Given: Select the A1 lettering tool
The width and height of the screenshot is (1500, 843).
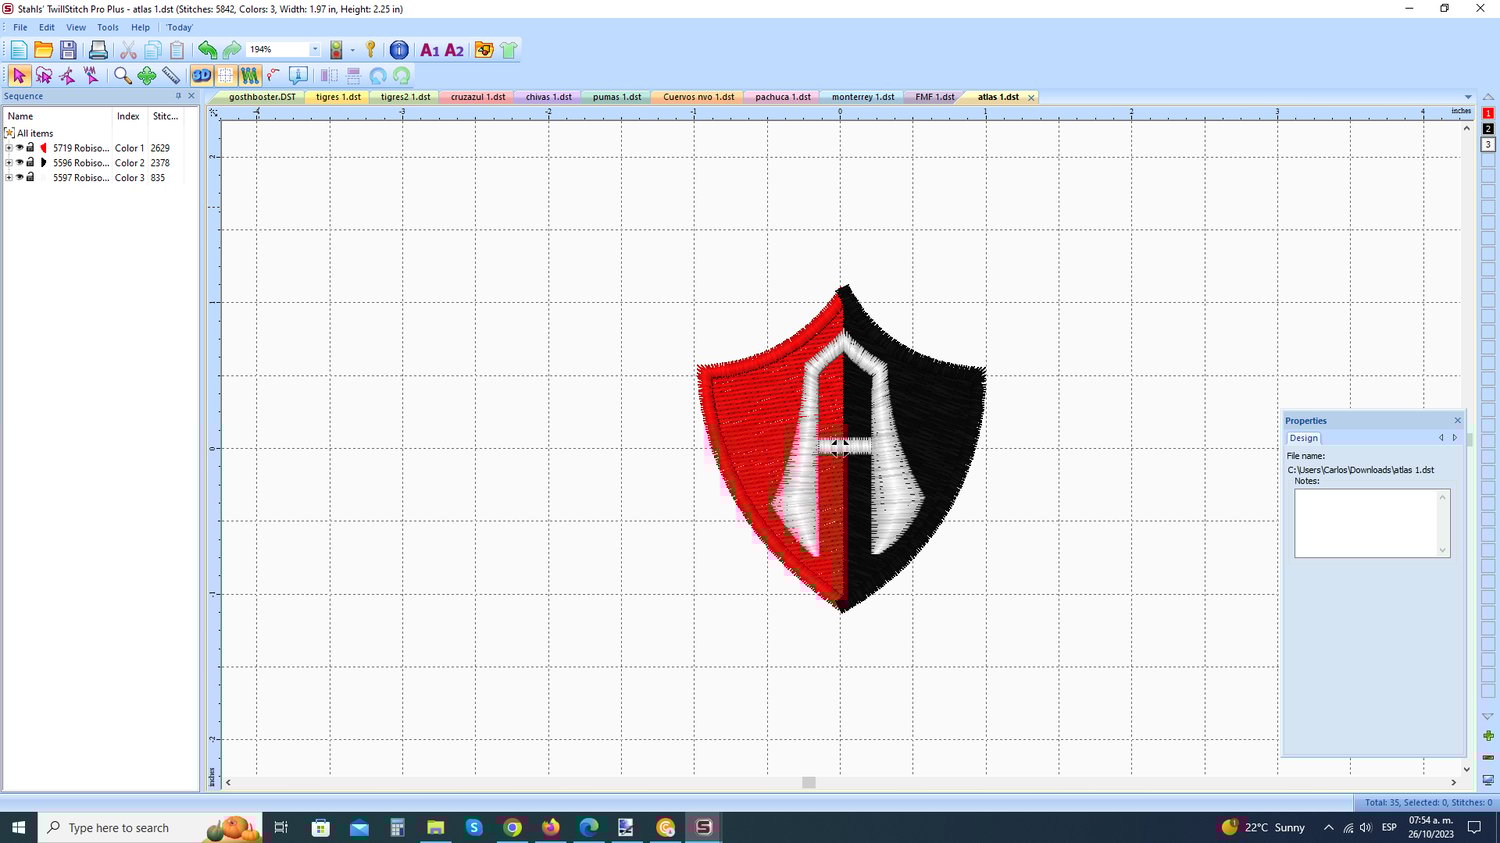Looking at the screenshot, I should click(x=430, y=50).
